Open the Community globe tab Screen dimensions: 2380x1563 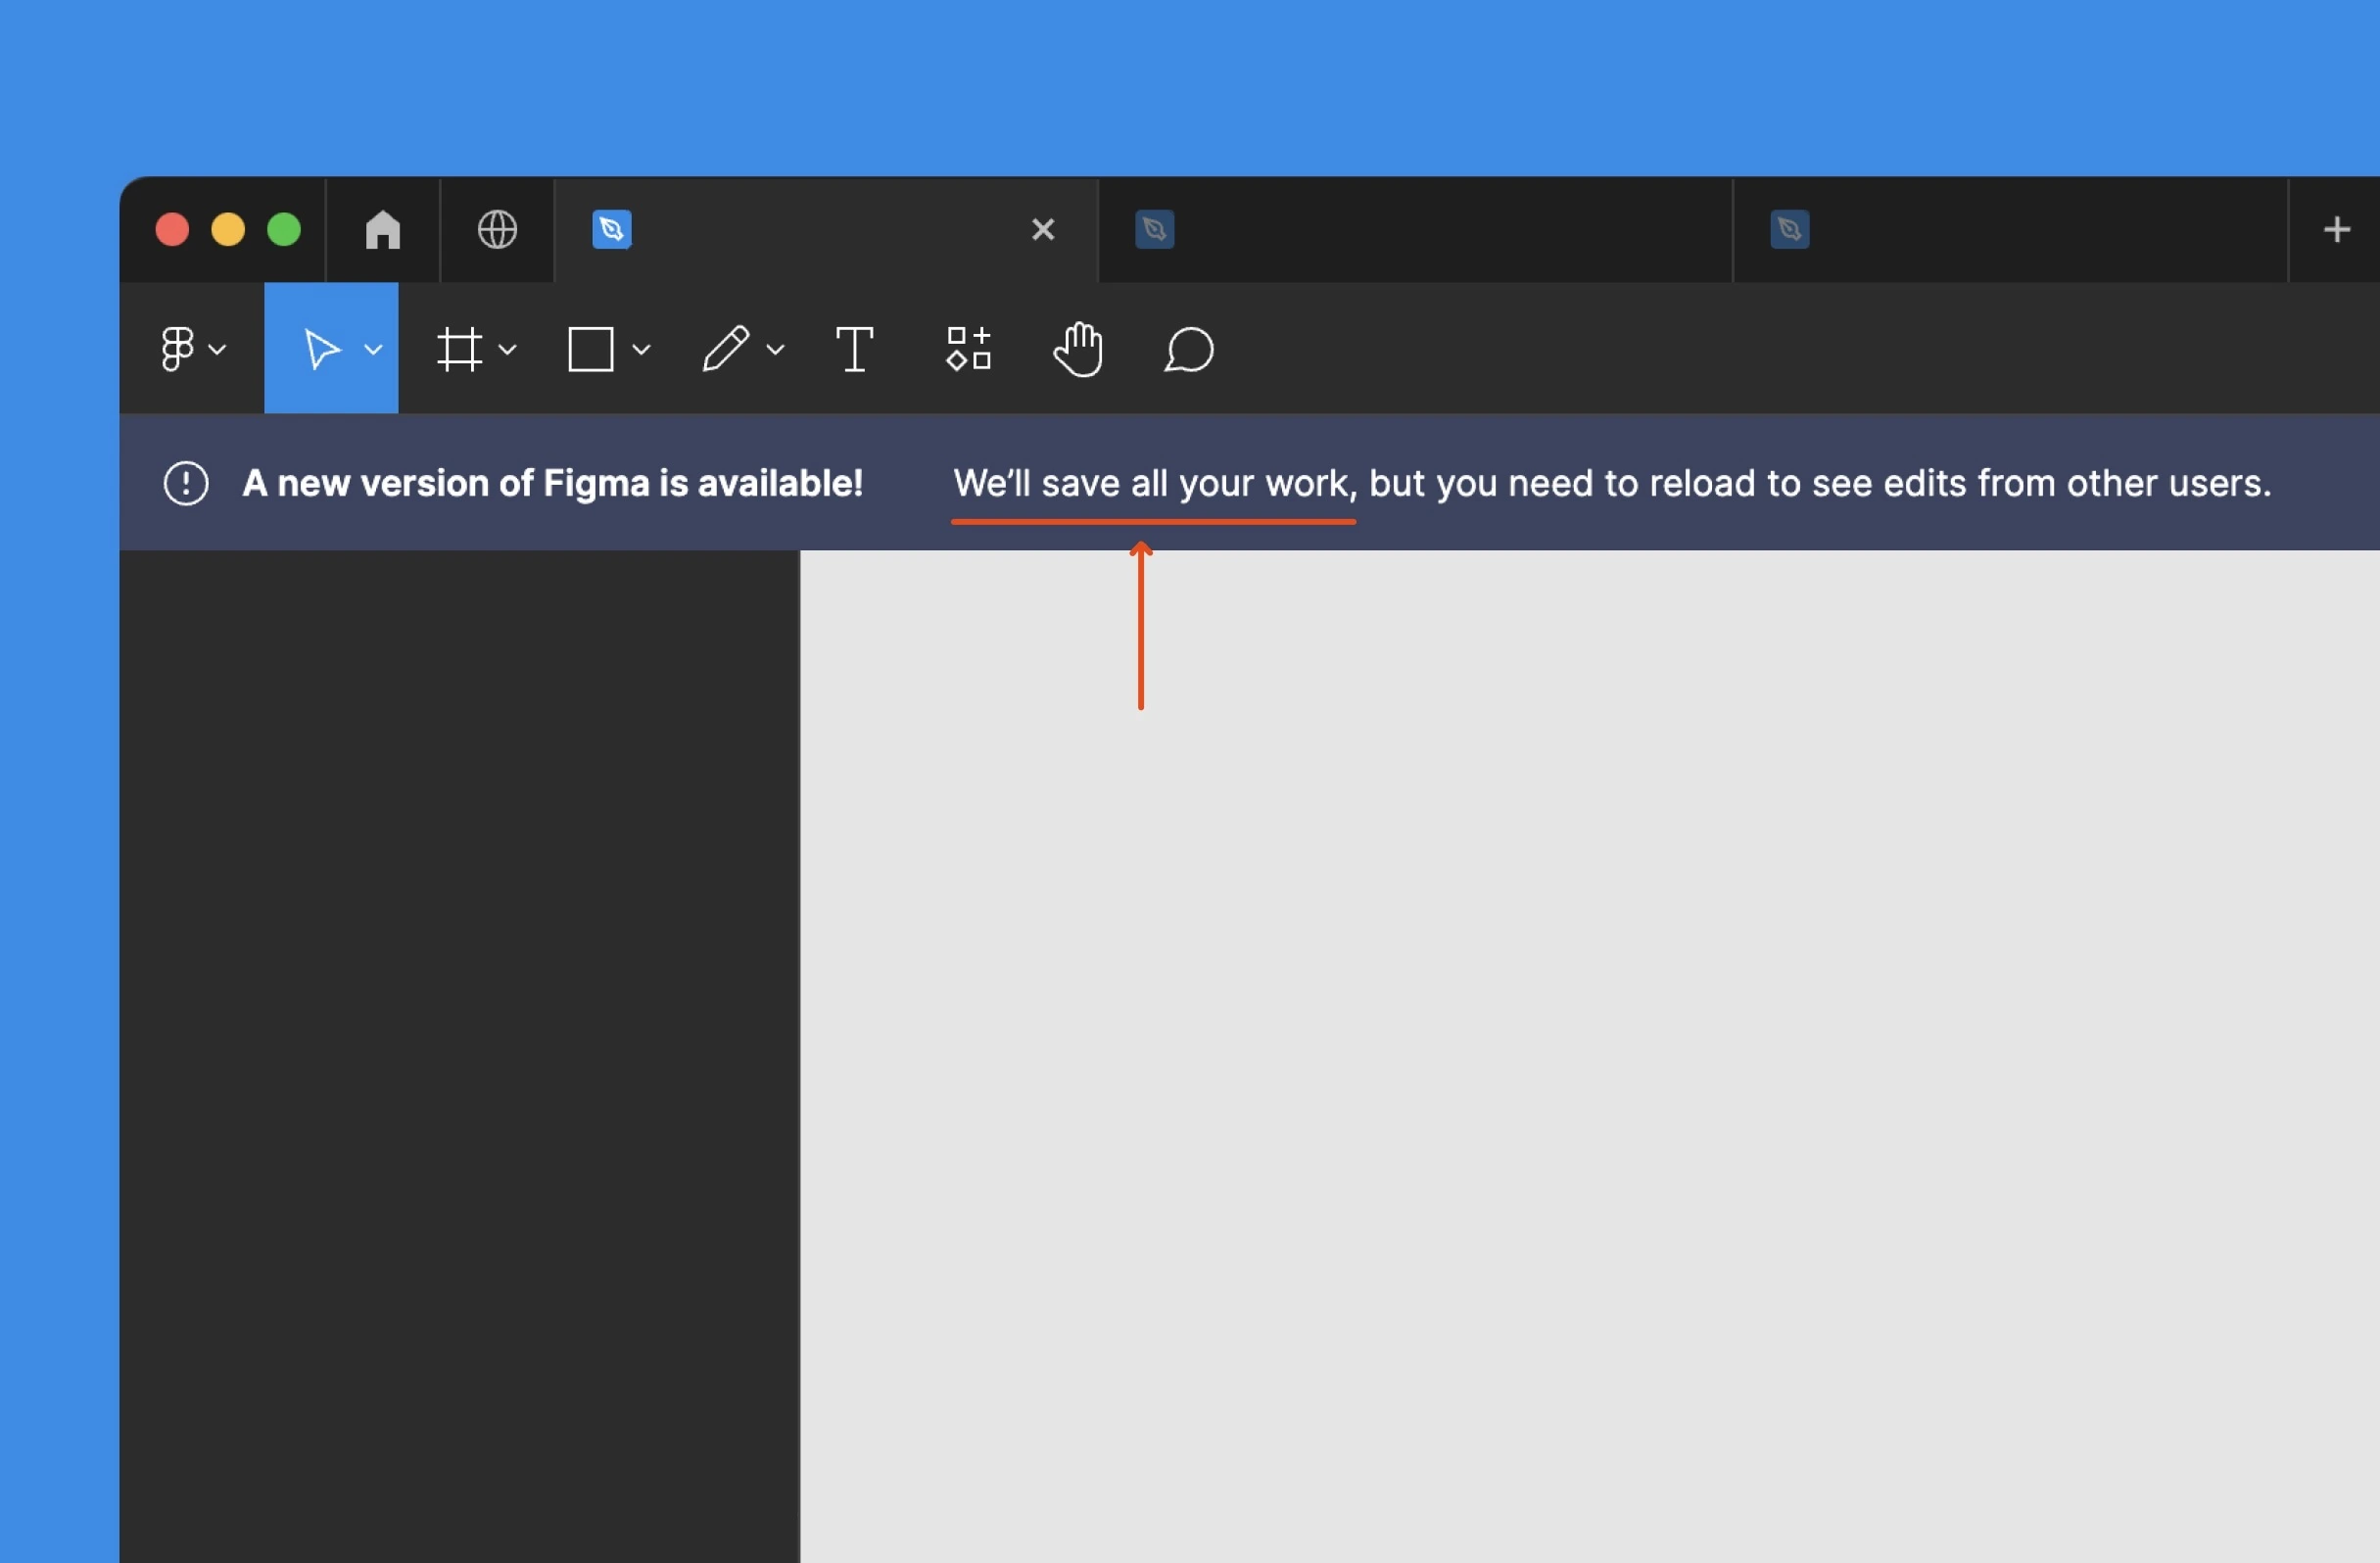(x=497, y=230)
